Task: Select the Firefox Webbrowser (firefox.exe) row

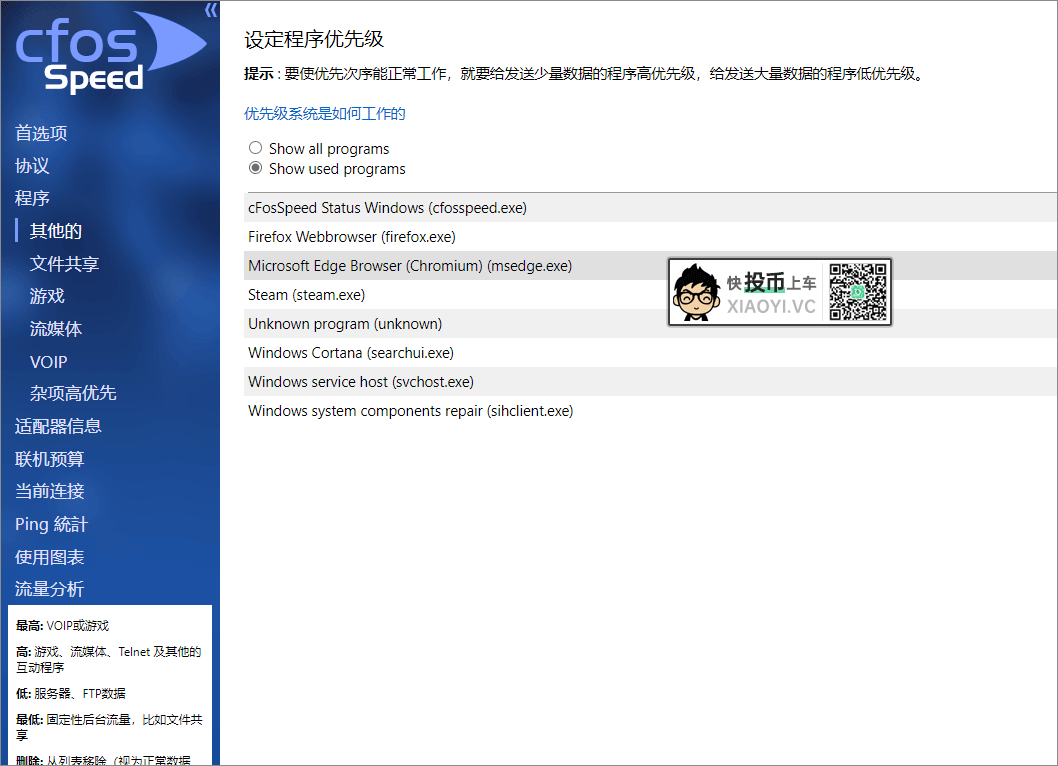Action: [650, 237]
